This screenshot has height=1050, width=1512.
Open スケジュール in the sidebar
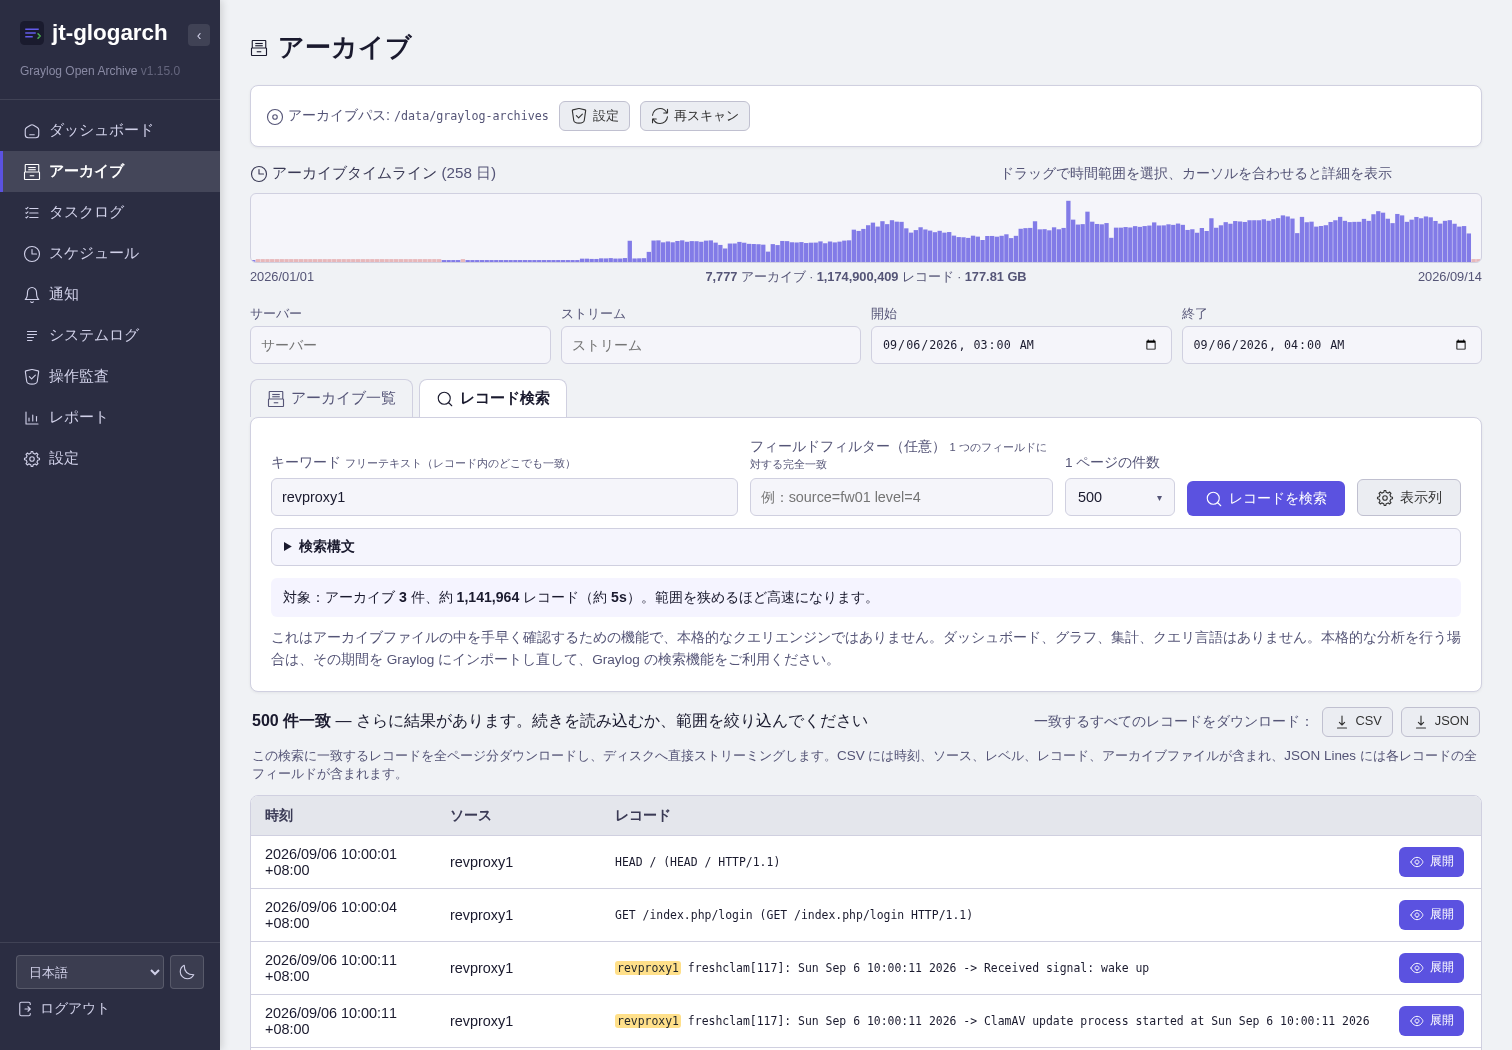(x=110, y=253)
